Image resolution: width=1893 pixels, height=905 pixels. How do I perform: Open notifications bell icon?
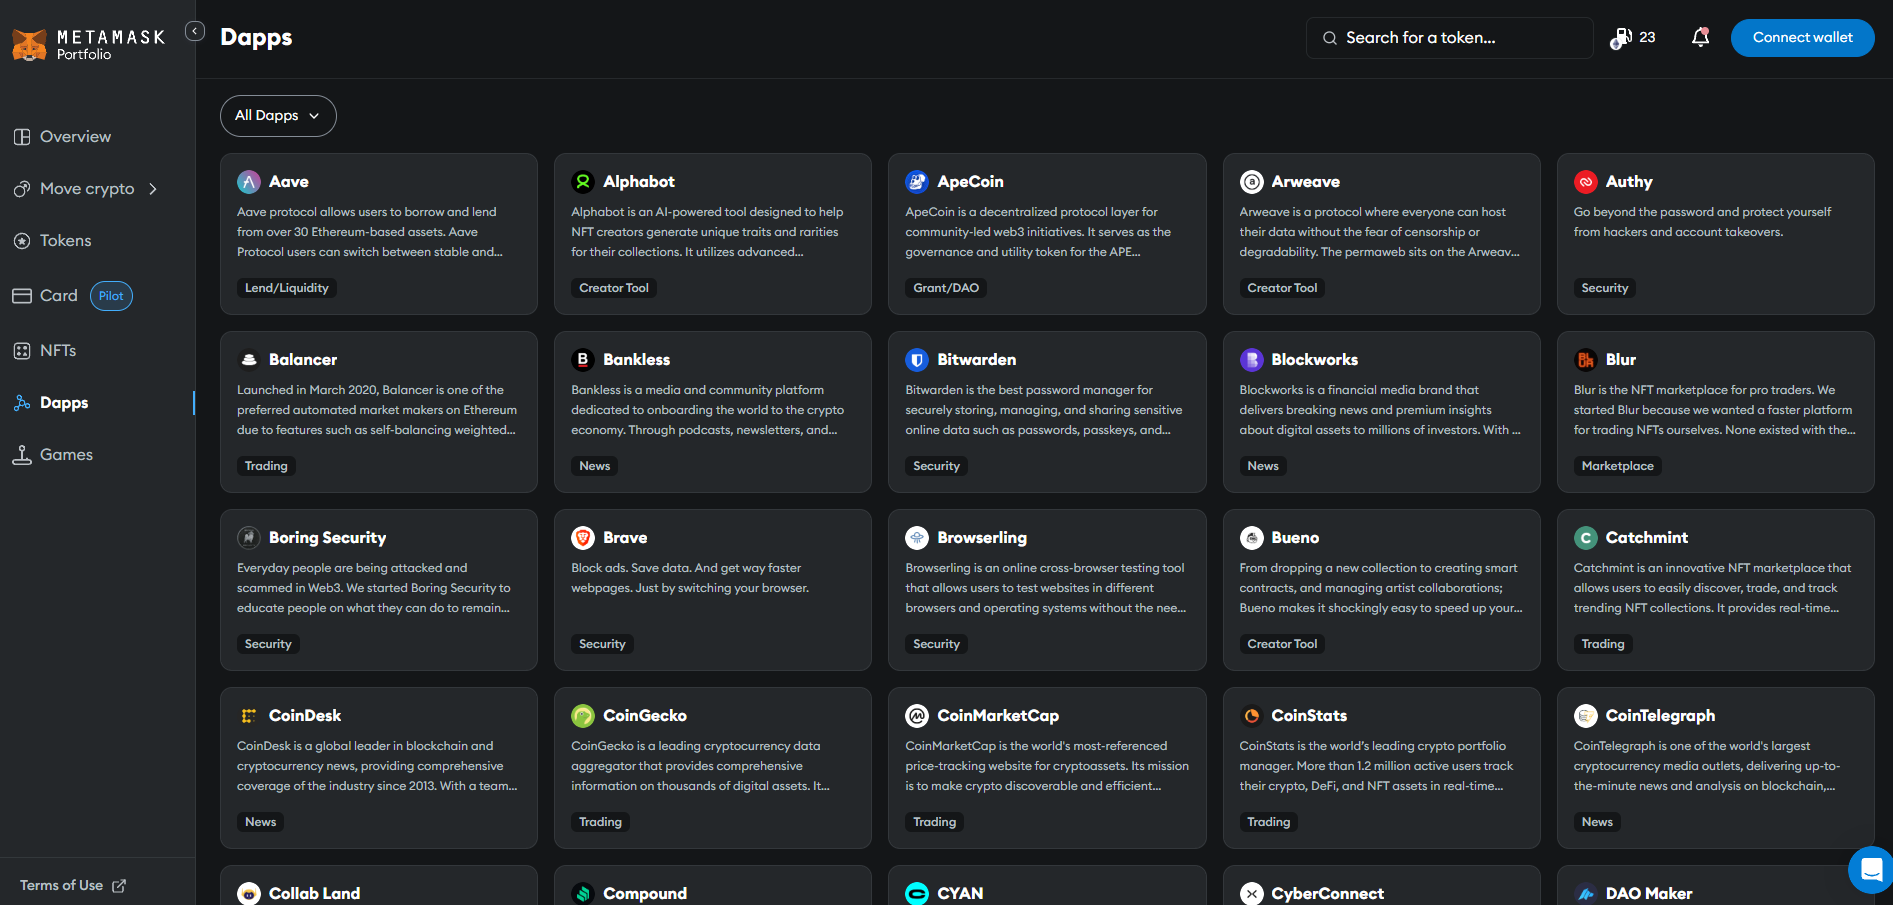pyautogui.click(x=1700, y=37)
